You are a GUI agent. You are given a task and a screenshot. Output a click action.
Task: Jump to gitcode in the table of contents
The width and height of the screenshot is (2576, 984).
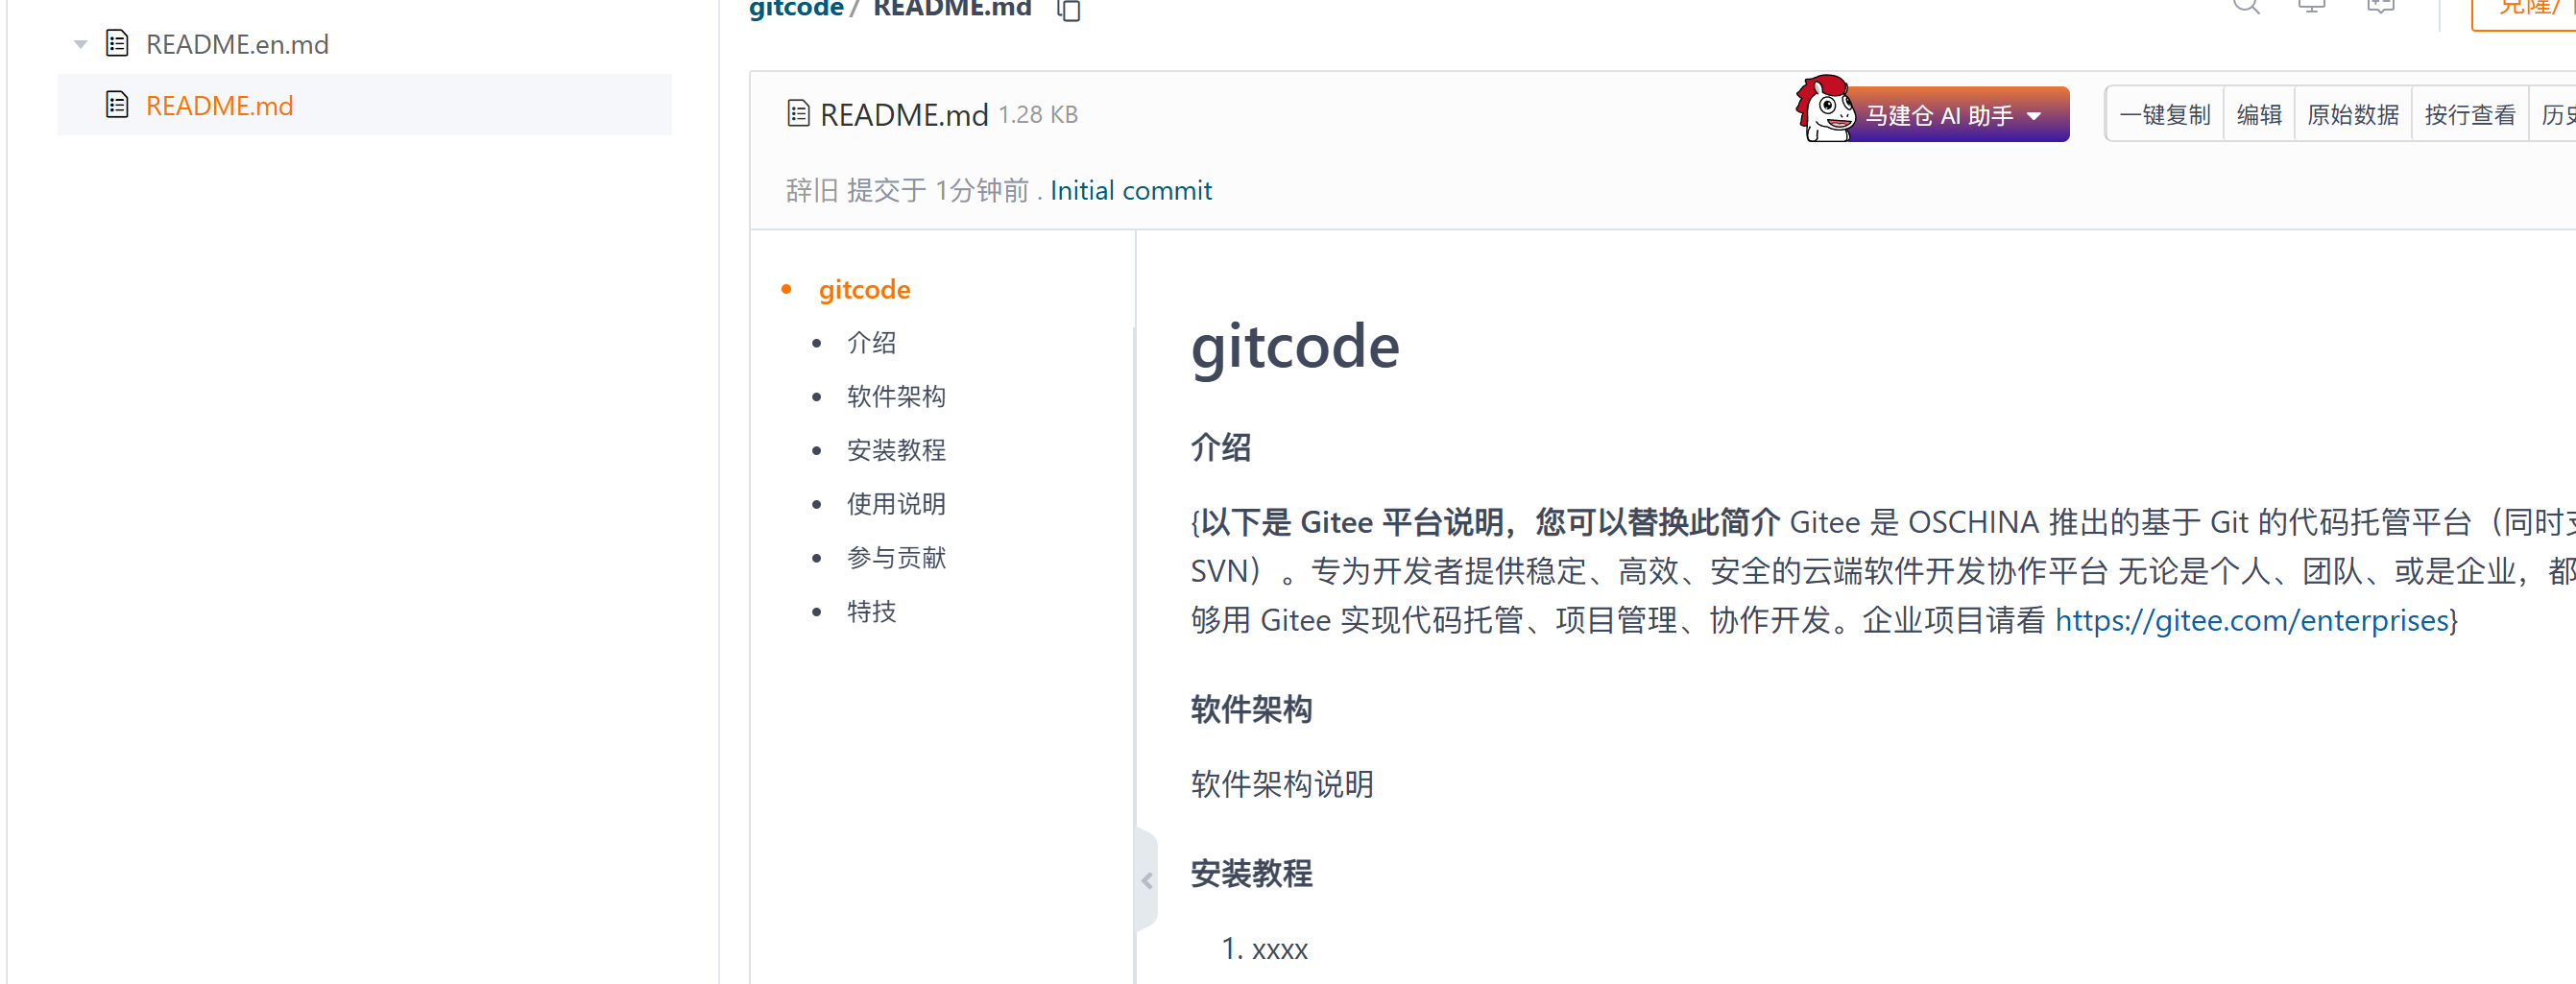(x=864, y=290)
